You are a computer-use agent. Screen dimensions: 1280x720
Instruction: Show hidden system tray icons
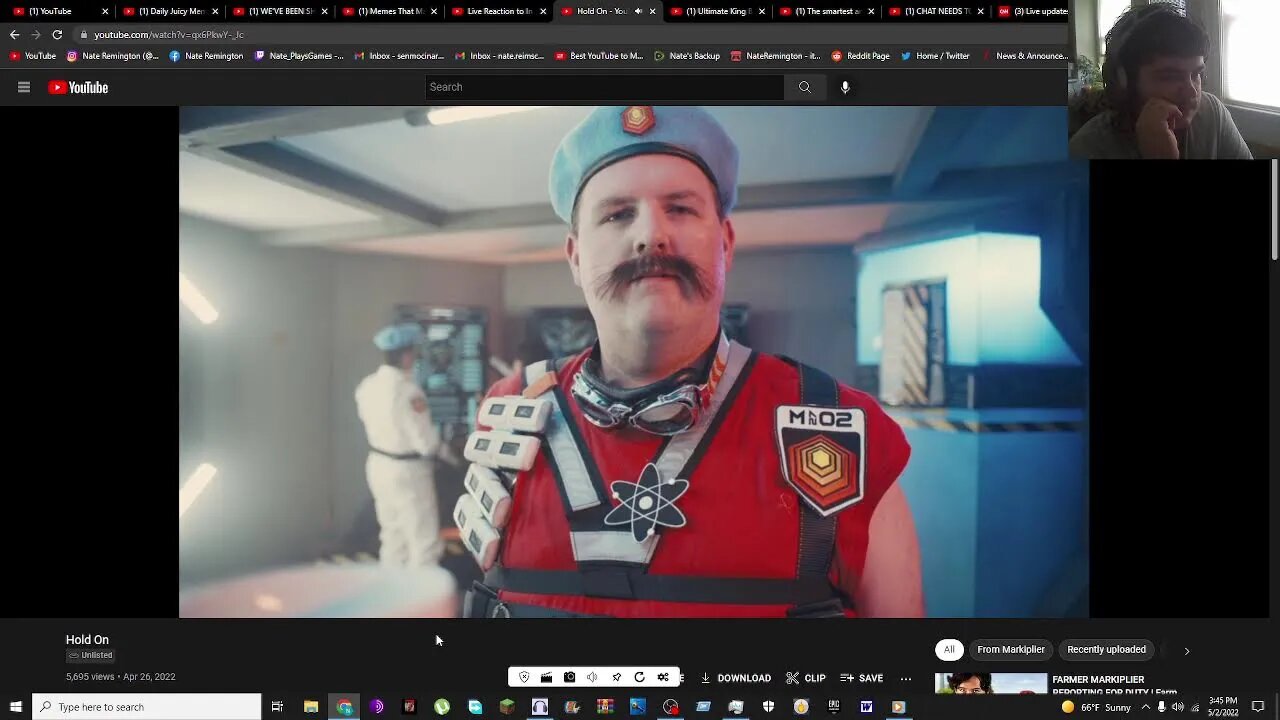[x=1146, y=707]
